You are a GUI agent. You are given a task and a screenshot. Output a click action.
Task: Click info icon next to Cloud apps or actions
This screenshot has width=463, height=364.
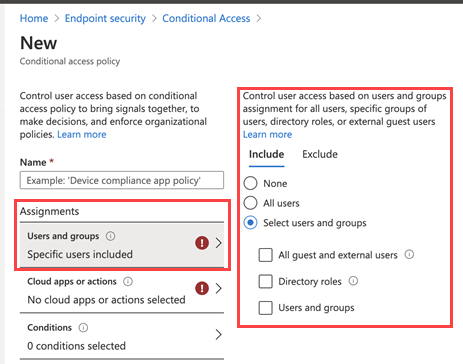pyautogui.click(x=128, y=281)
